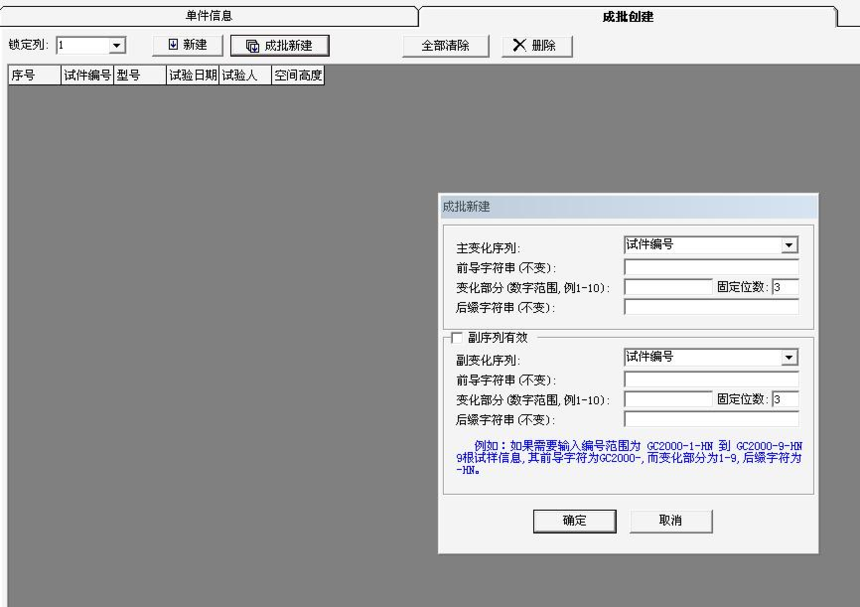This screenshot has height=607, width=860.
Task: Click the secondary 后缀字符串 input field
Action: [711, 419]
